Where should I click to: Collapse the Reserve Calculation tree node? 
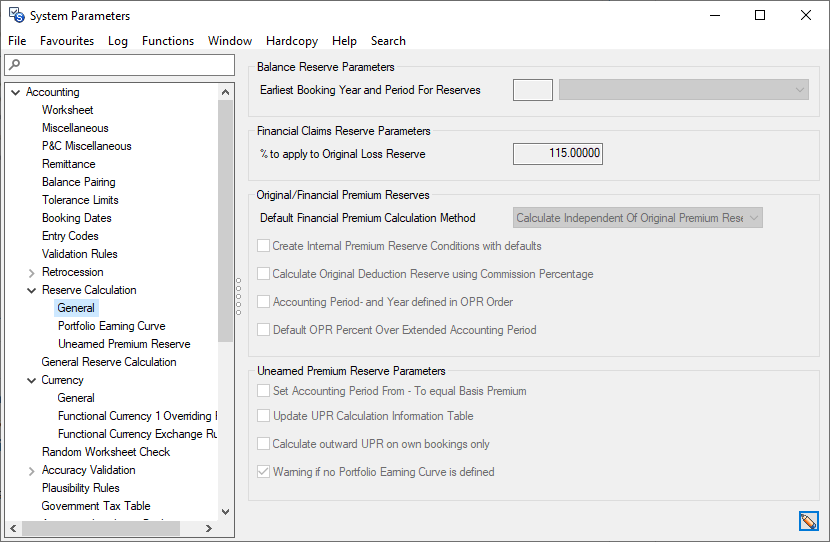click(x=31, y=290)
